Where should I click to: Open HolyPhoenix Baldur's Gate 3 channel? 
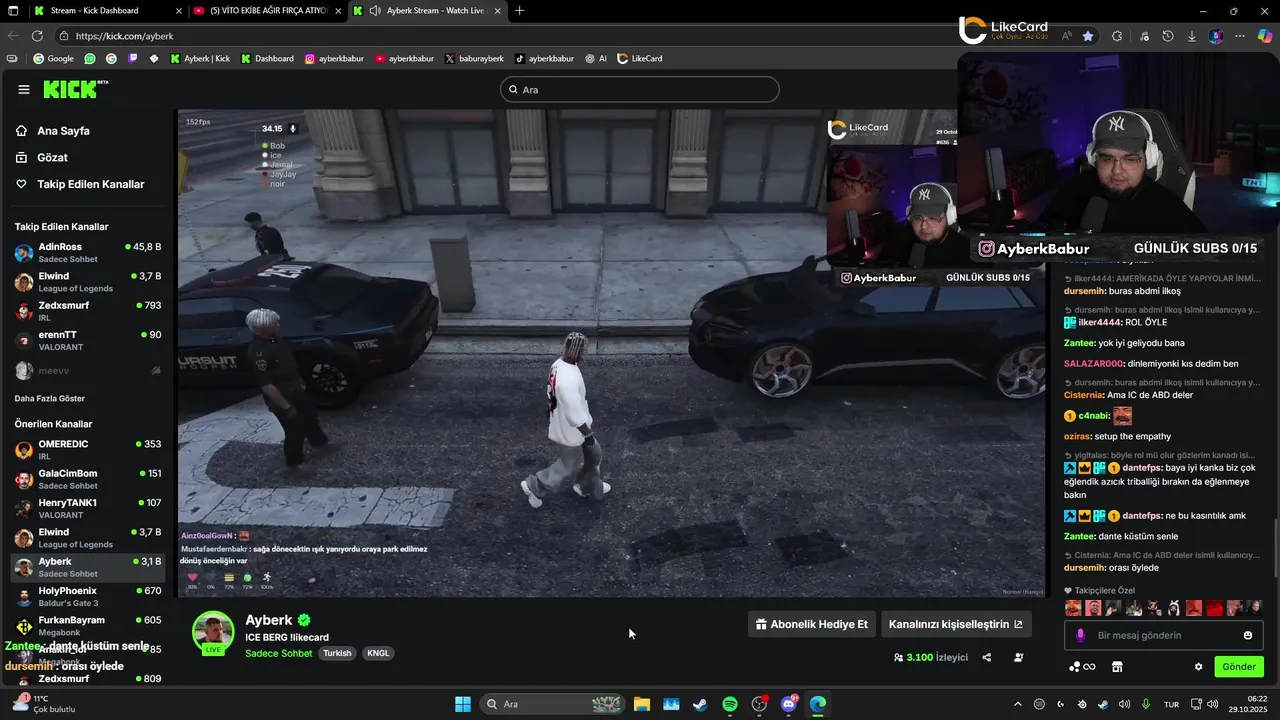coord(88,596)
